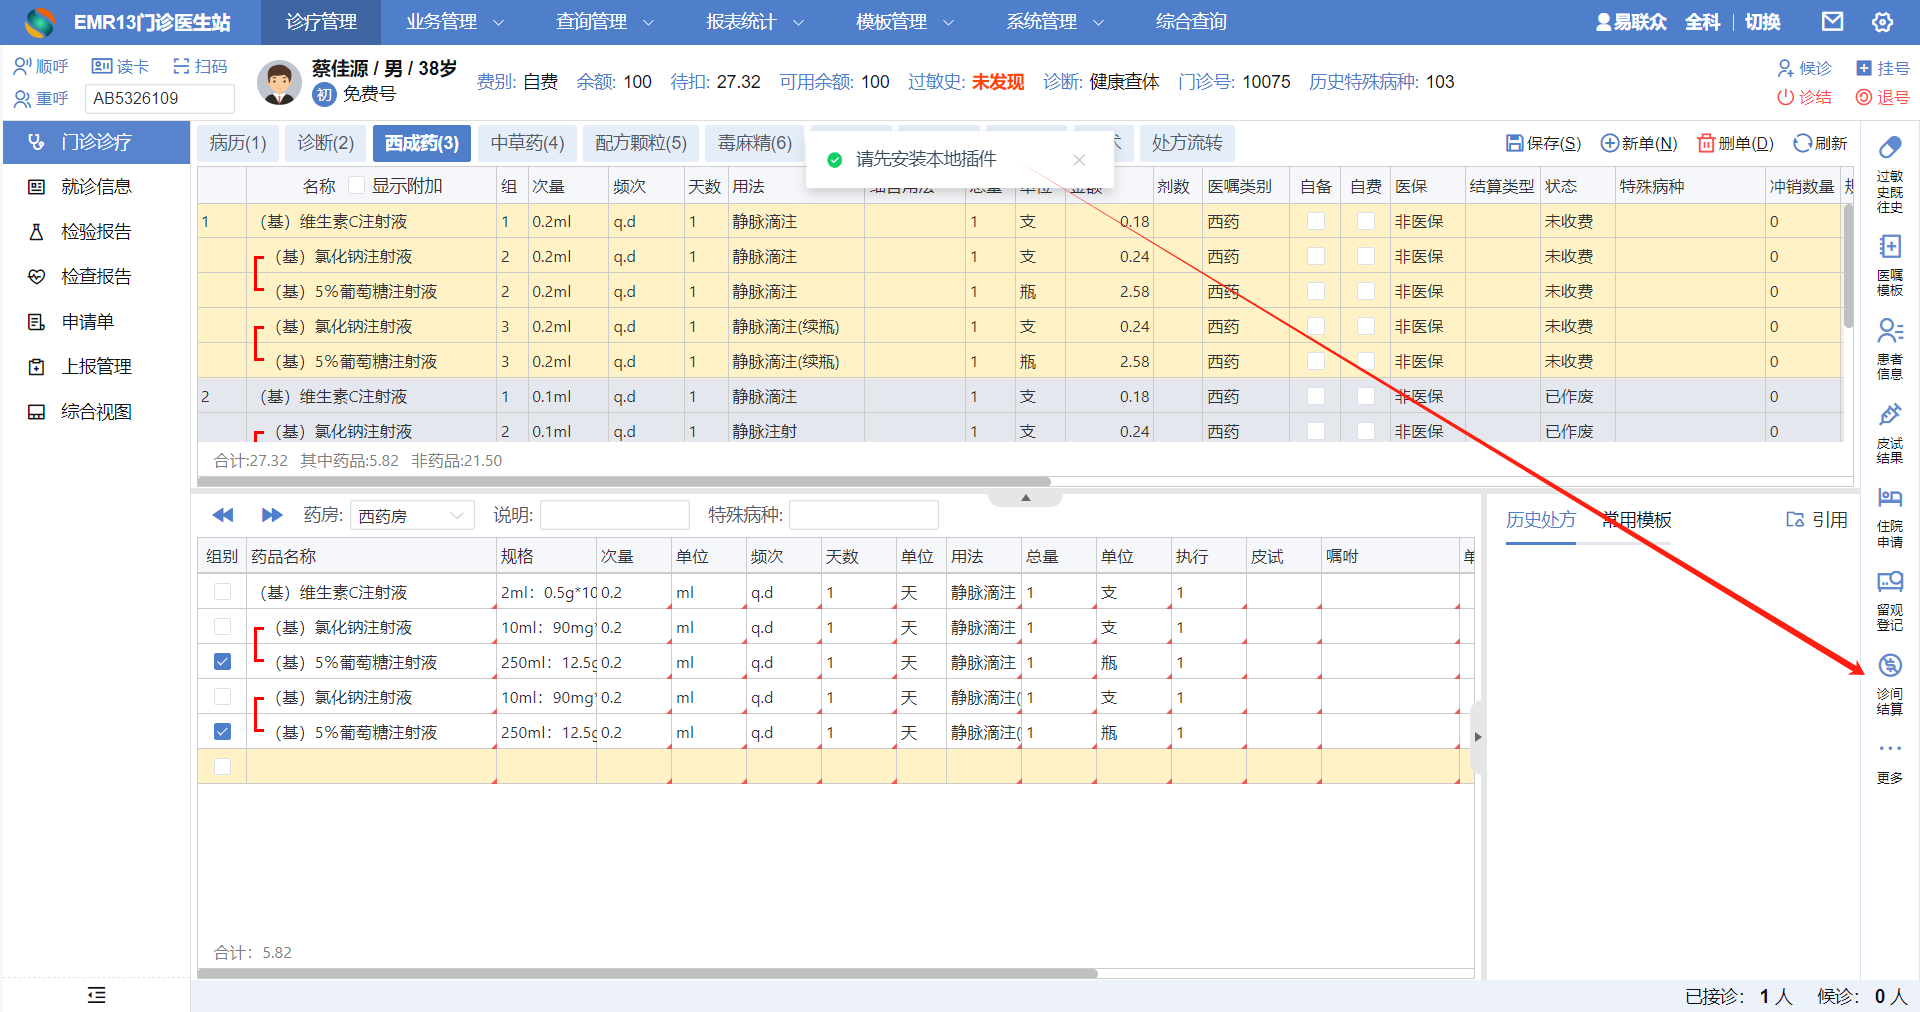Click the 刷新 refresh button
Viewport: 1920px width, 1012px height.
click(1820, 143)
